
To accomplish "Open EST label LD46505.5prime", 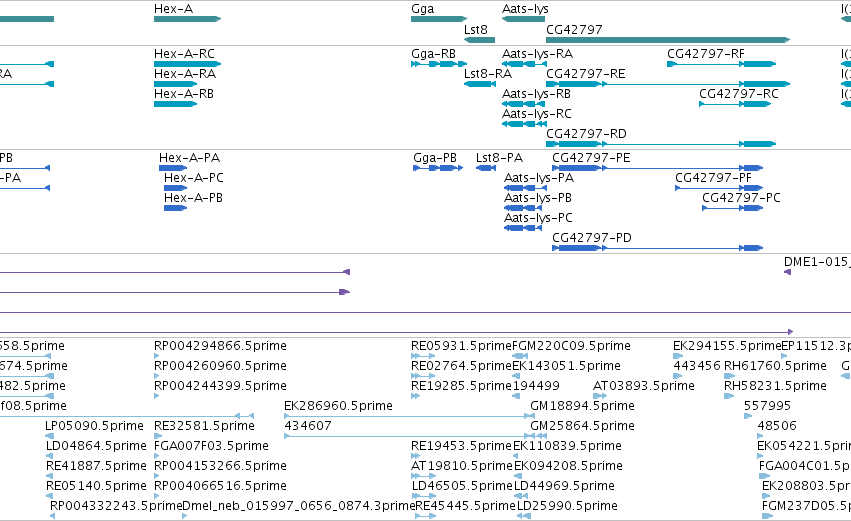I will tap(462, 486).
